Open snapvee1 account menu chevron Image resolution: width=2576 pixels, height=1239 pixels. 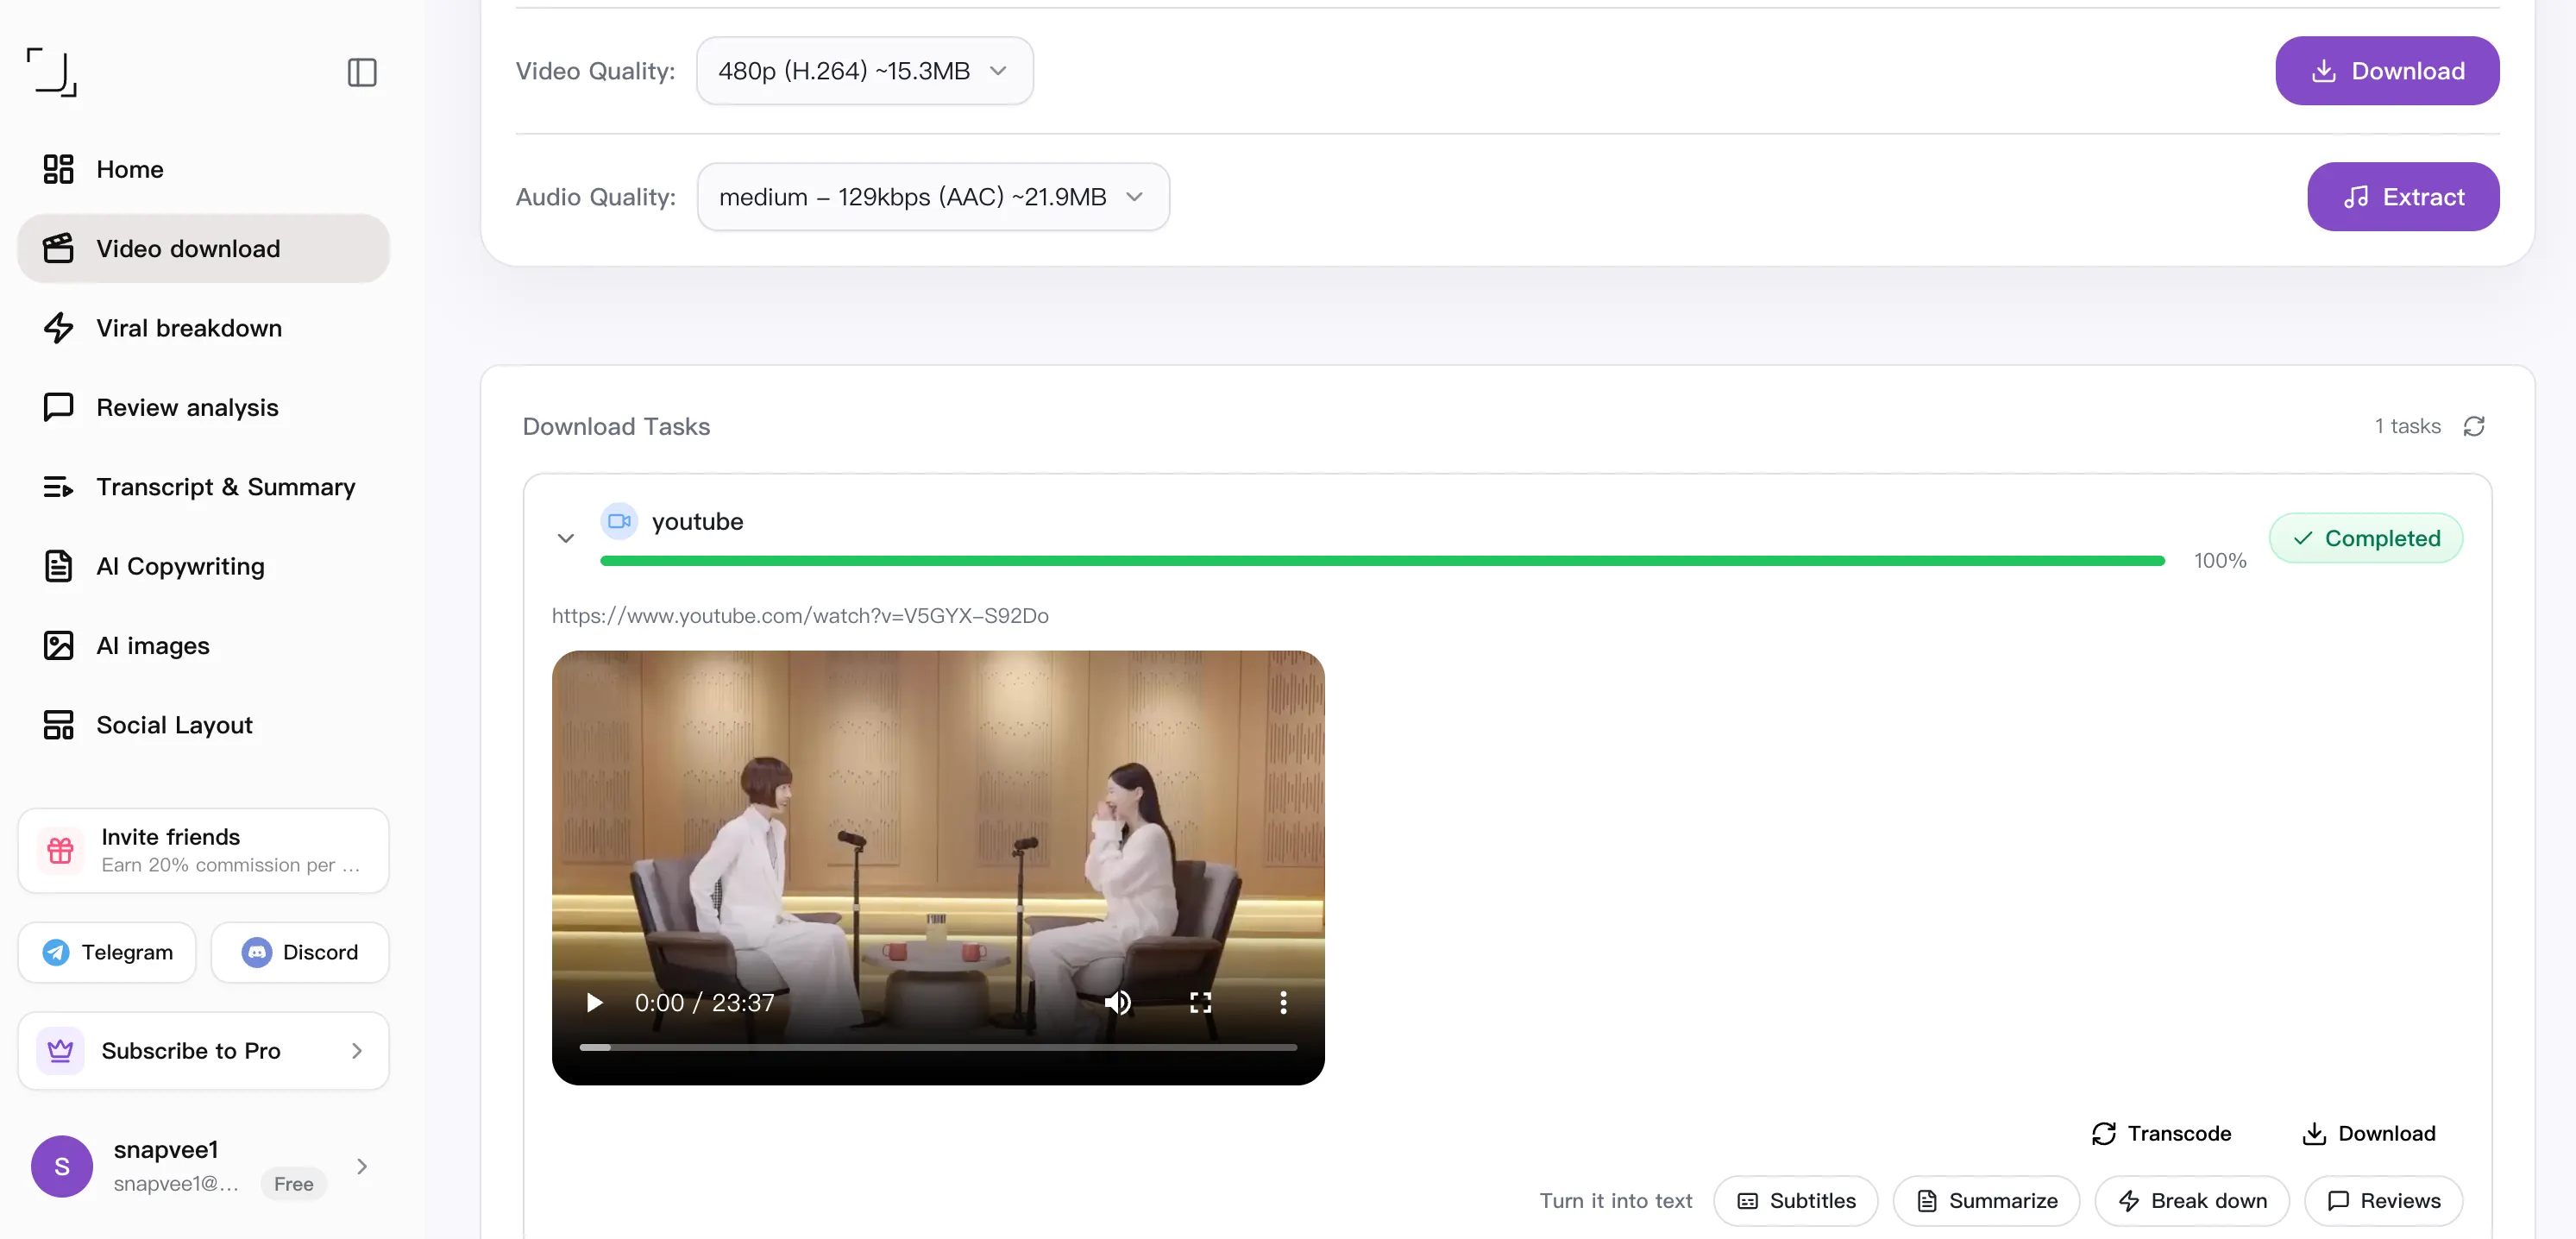(362, 1166)
